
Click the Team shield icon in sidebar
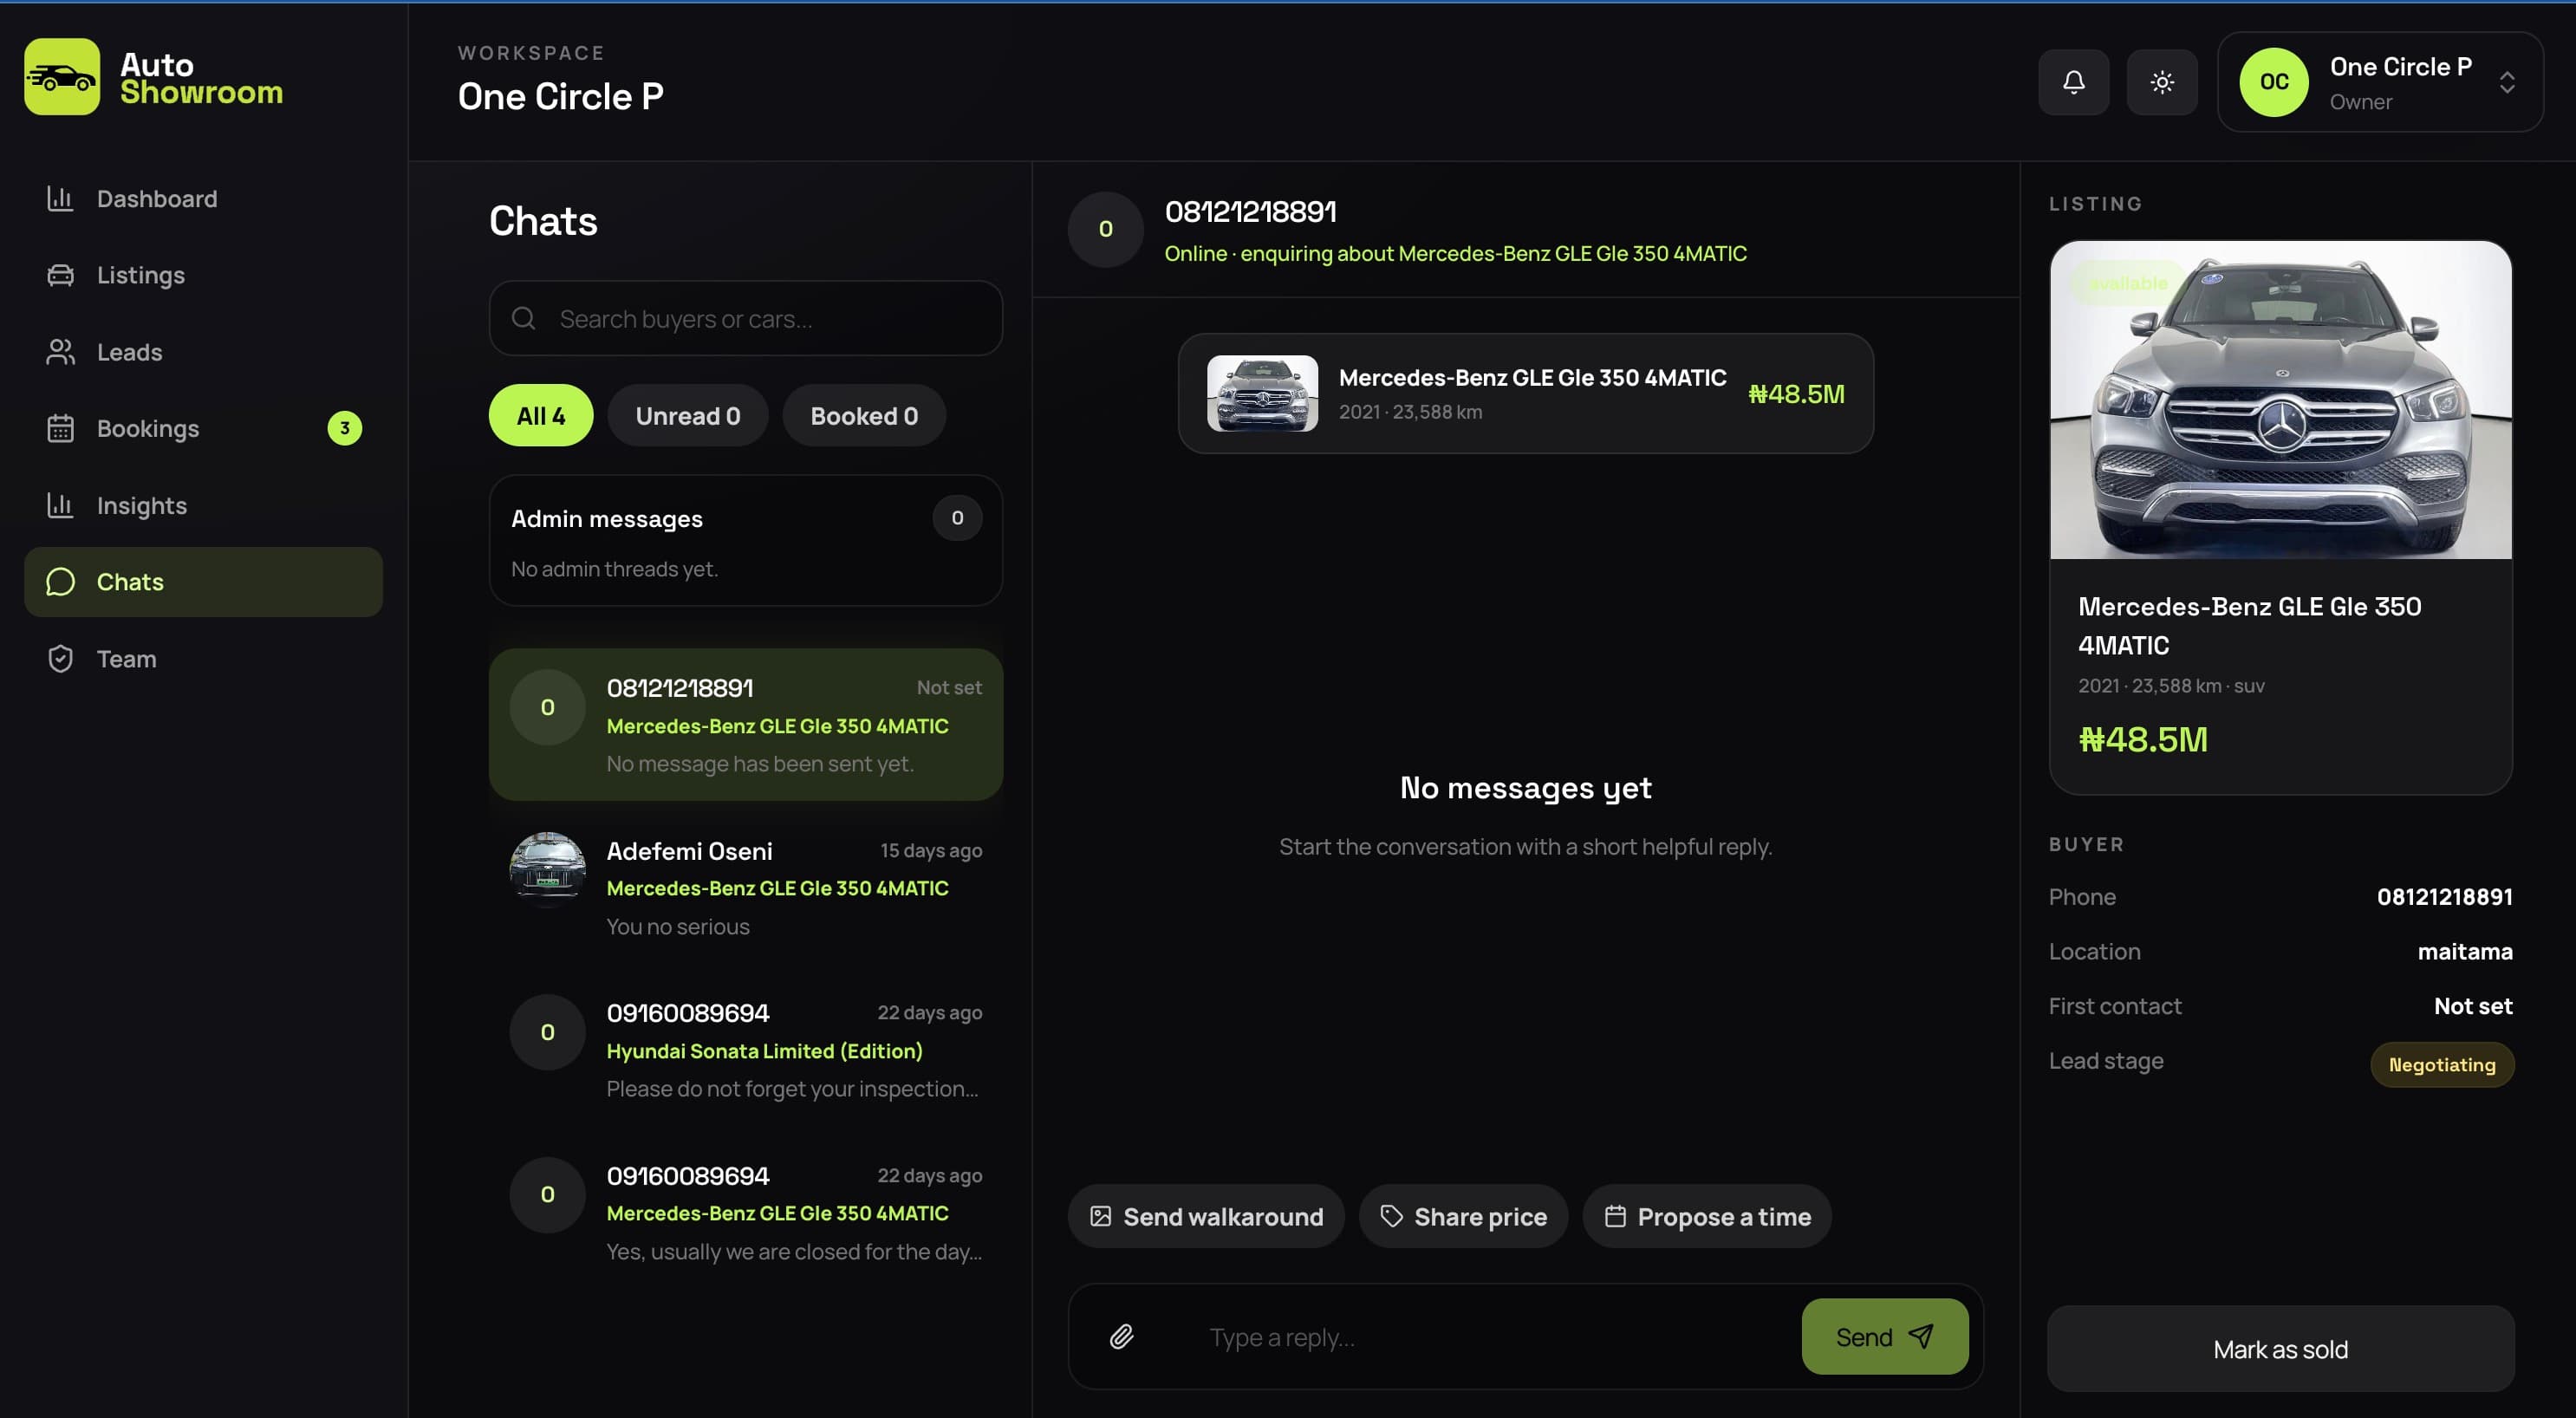60,659
